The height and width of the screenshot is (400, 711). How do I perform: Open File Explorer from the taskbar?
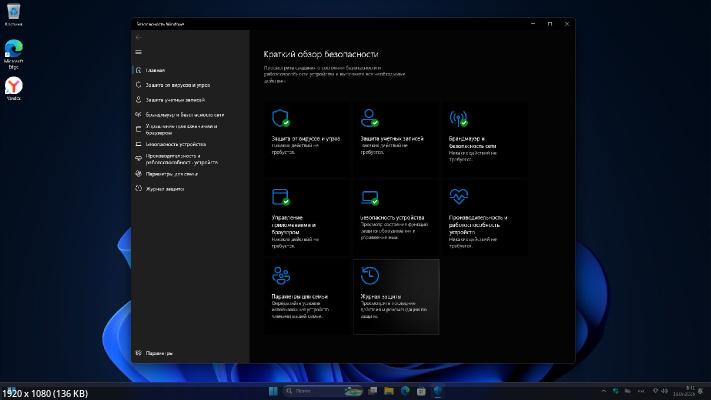(389, 391)
